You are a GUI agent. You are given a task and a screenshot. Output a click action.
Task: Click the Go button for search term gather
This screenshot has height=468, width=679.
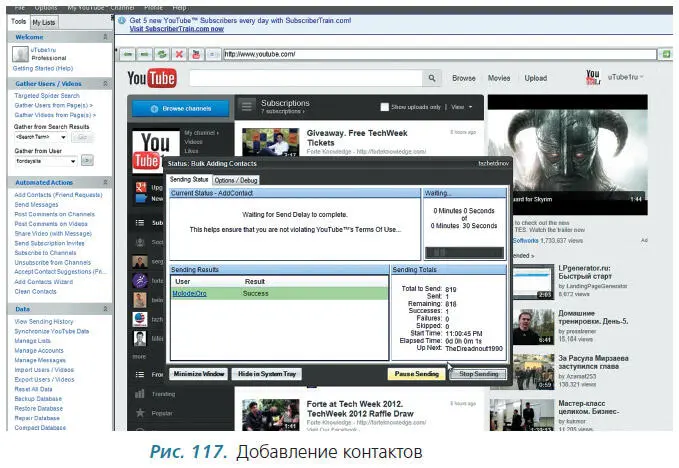pyautogui.click(x=82, y=137)
